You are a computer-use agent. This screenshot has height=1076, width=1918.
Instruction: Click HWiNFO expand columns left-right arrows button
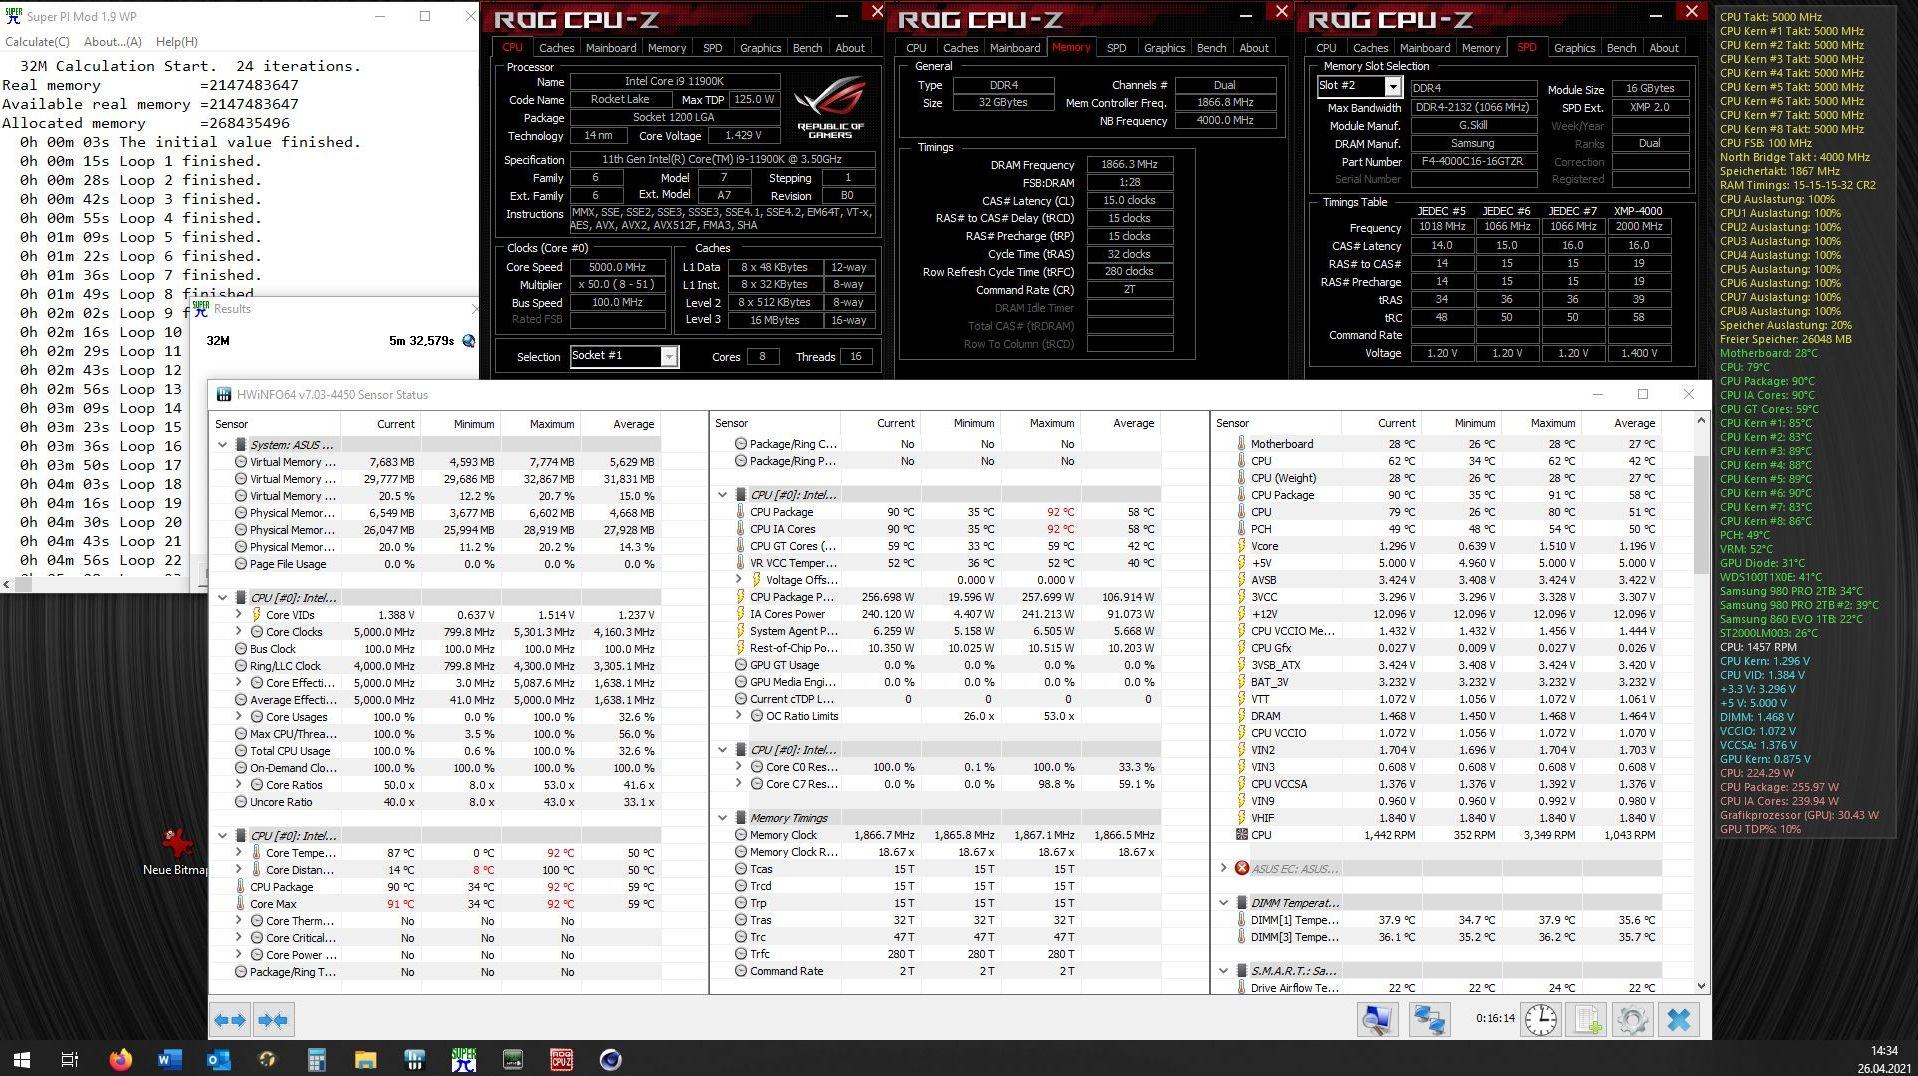(231, 1020)
